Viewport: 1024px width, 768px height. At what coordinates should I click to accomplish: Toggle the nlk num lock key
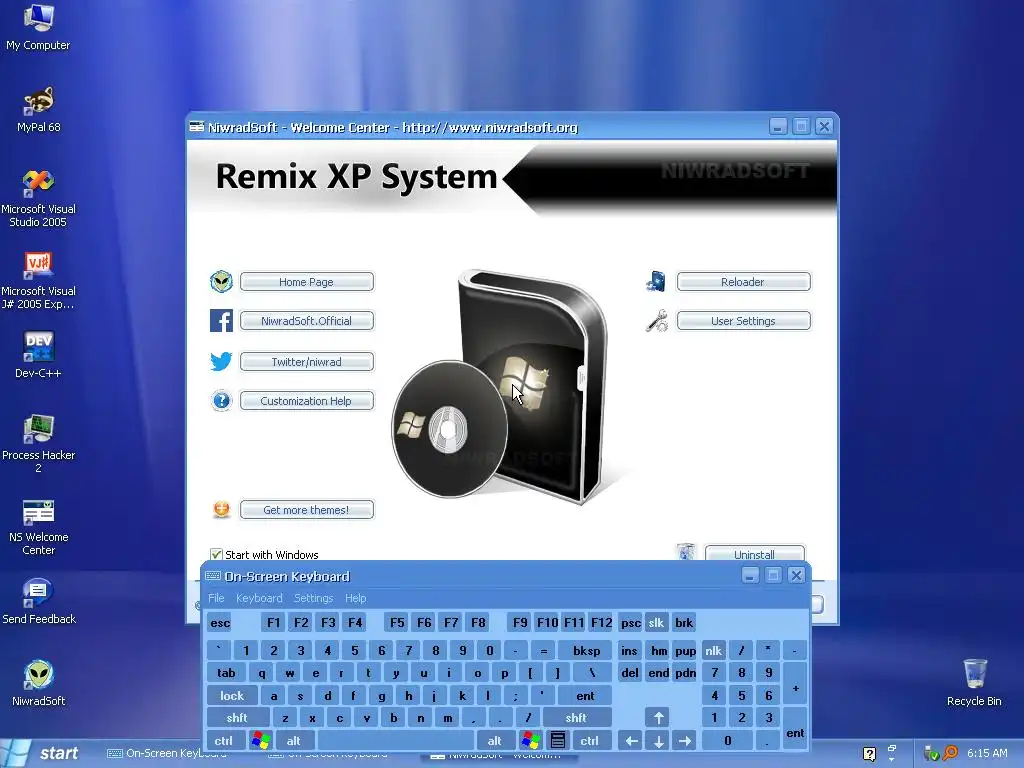click(x=713, y=650)
